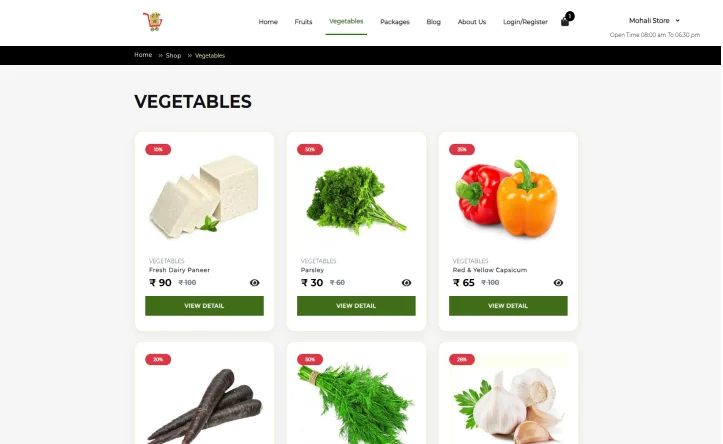Expand the Mohali Store dropdown
This screenshot has height=444, width=723.
point(654,21)
